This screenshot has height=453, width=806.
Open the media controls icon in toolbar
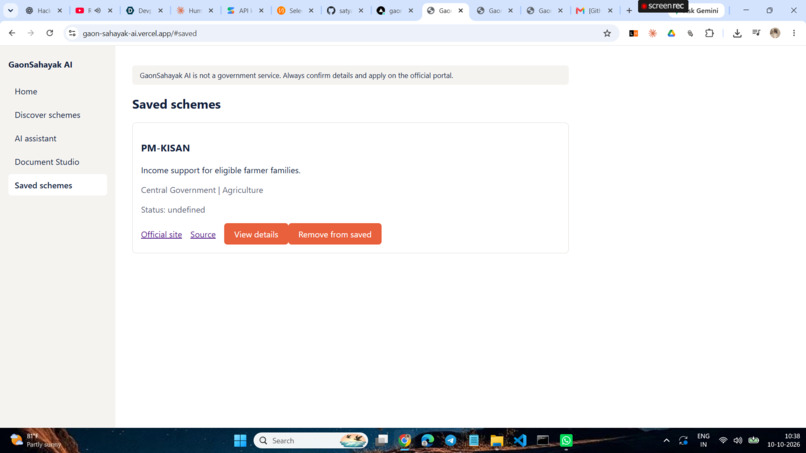coord(756,33)
